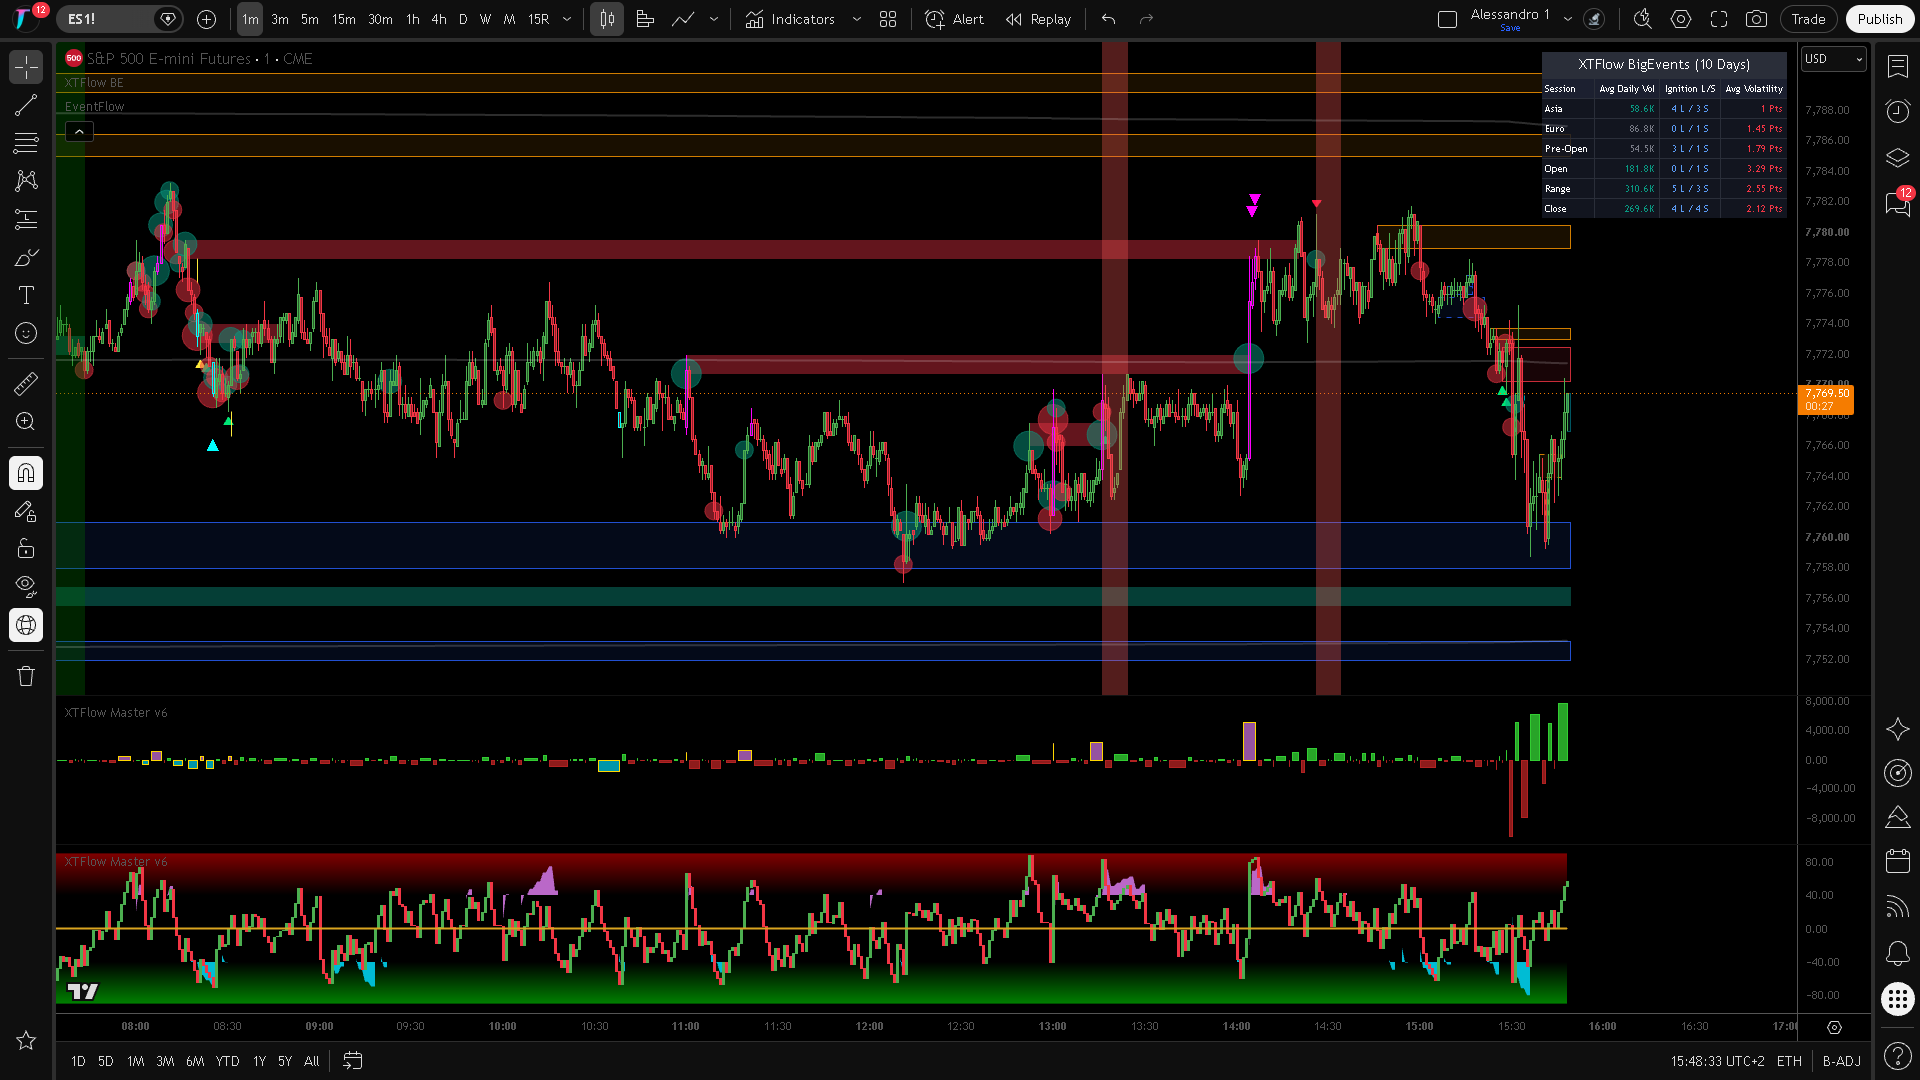1920x1080 pixels.
Task: Open the Fibonacci retracement tools
Action: pyautogui.click(x=26, y=143)
